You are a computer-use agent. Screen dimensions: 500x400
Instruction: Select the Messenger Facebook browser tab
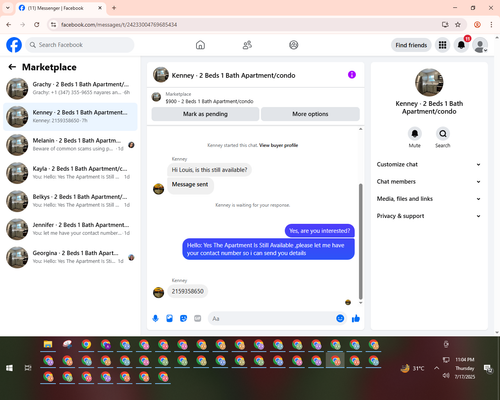click(61, 8)
